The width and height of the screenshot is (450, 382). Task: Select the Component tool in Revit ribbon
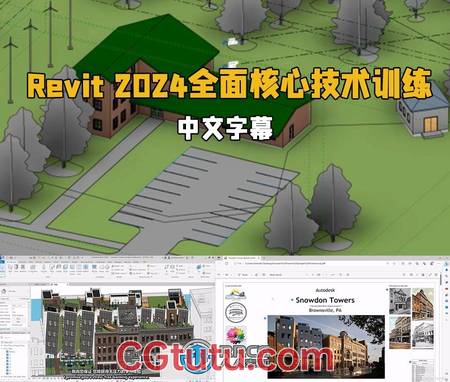(33, 268)
